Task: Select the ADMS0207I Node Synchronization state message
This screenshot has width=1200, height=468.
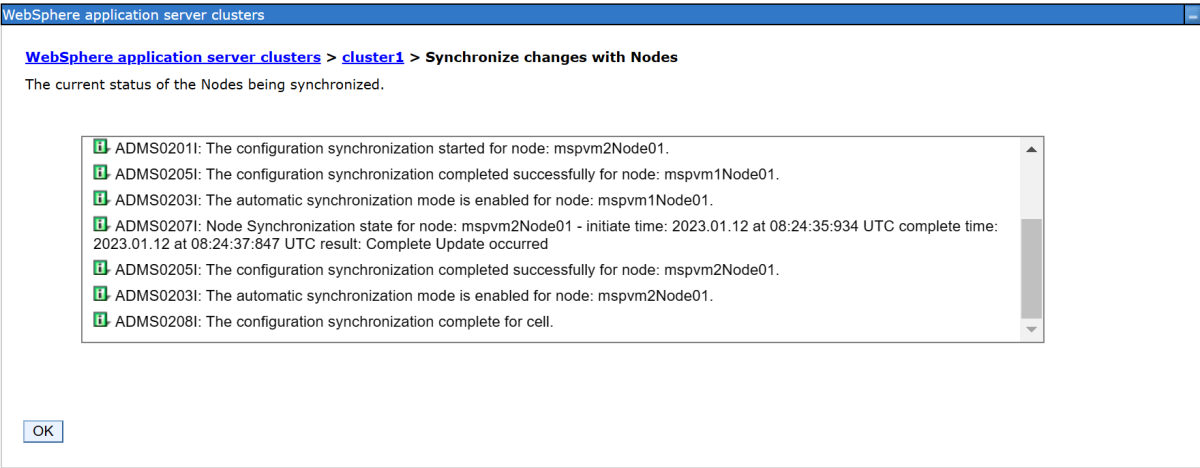Action: (545, 234)
